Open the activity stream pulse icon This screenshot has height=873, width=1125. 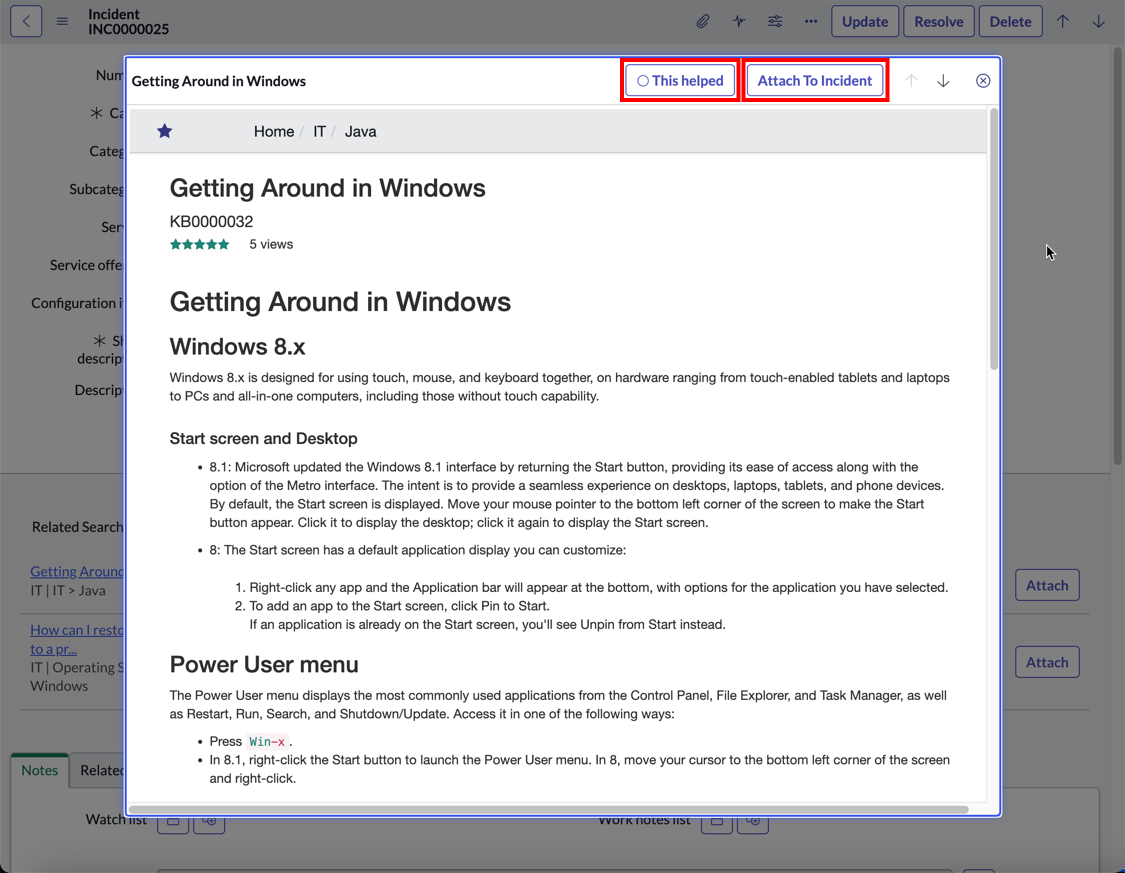(739, 22)
